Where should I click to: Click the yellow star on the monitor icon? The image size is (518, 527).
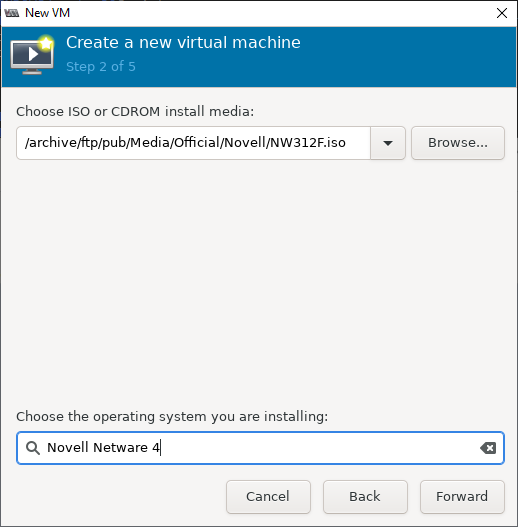[x=45, y=43]
